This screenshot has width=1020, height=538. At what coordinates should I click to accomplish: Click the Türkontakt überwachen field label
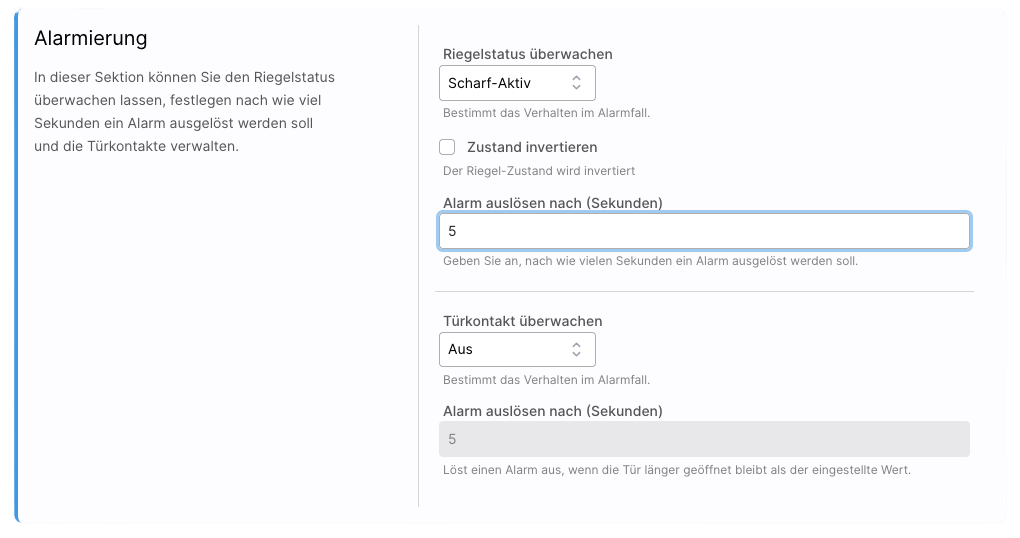(522, 321)
